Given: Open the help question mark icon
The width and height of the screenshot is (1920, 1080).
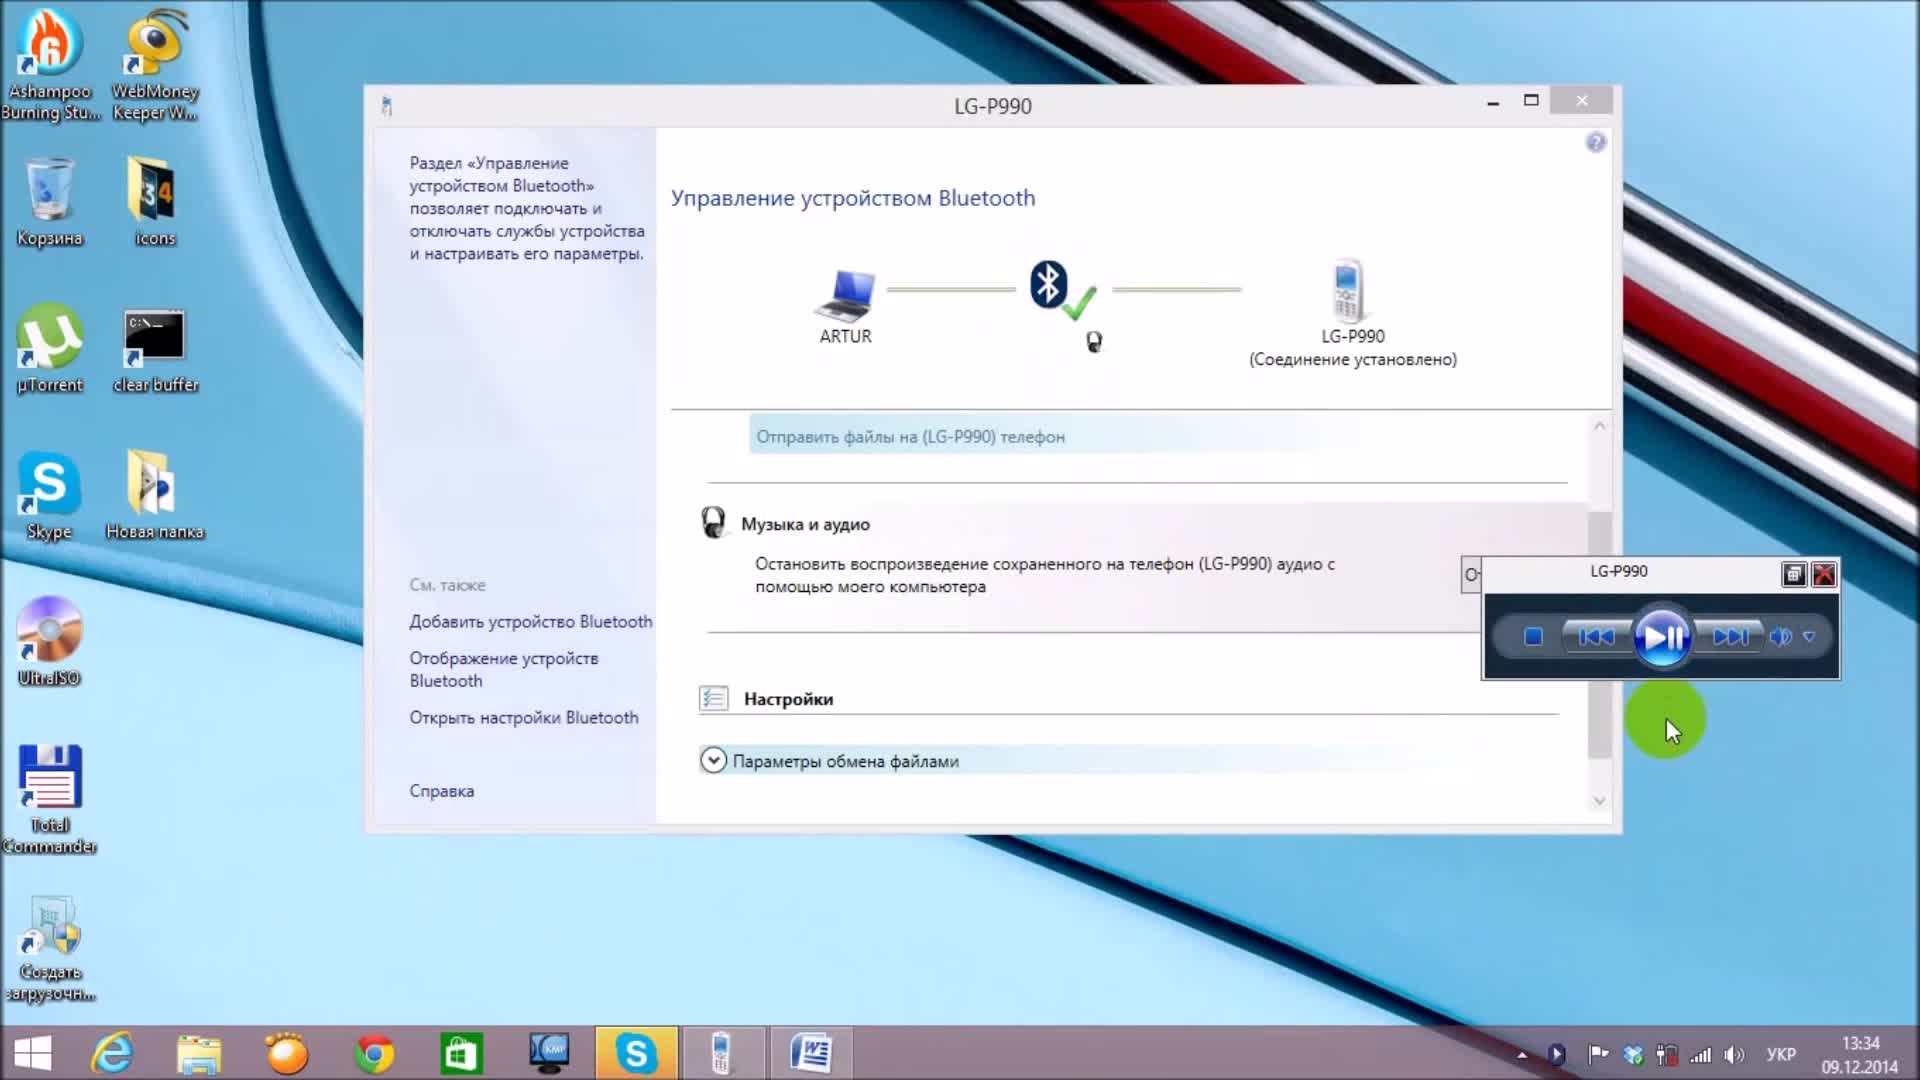Looking at the screenshot, I should (x=1596, y=142).
